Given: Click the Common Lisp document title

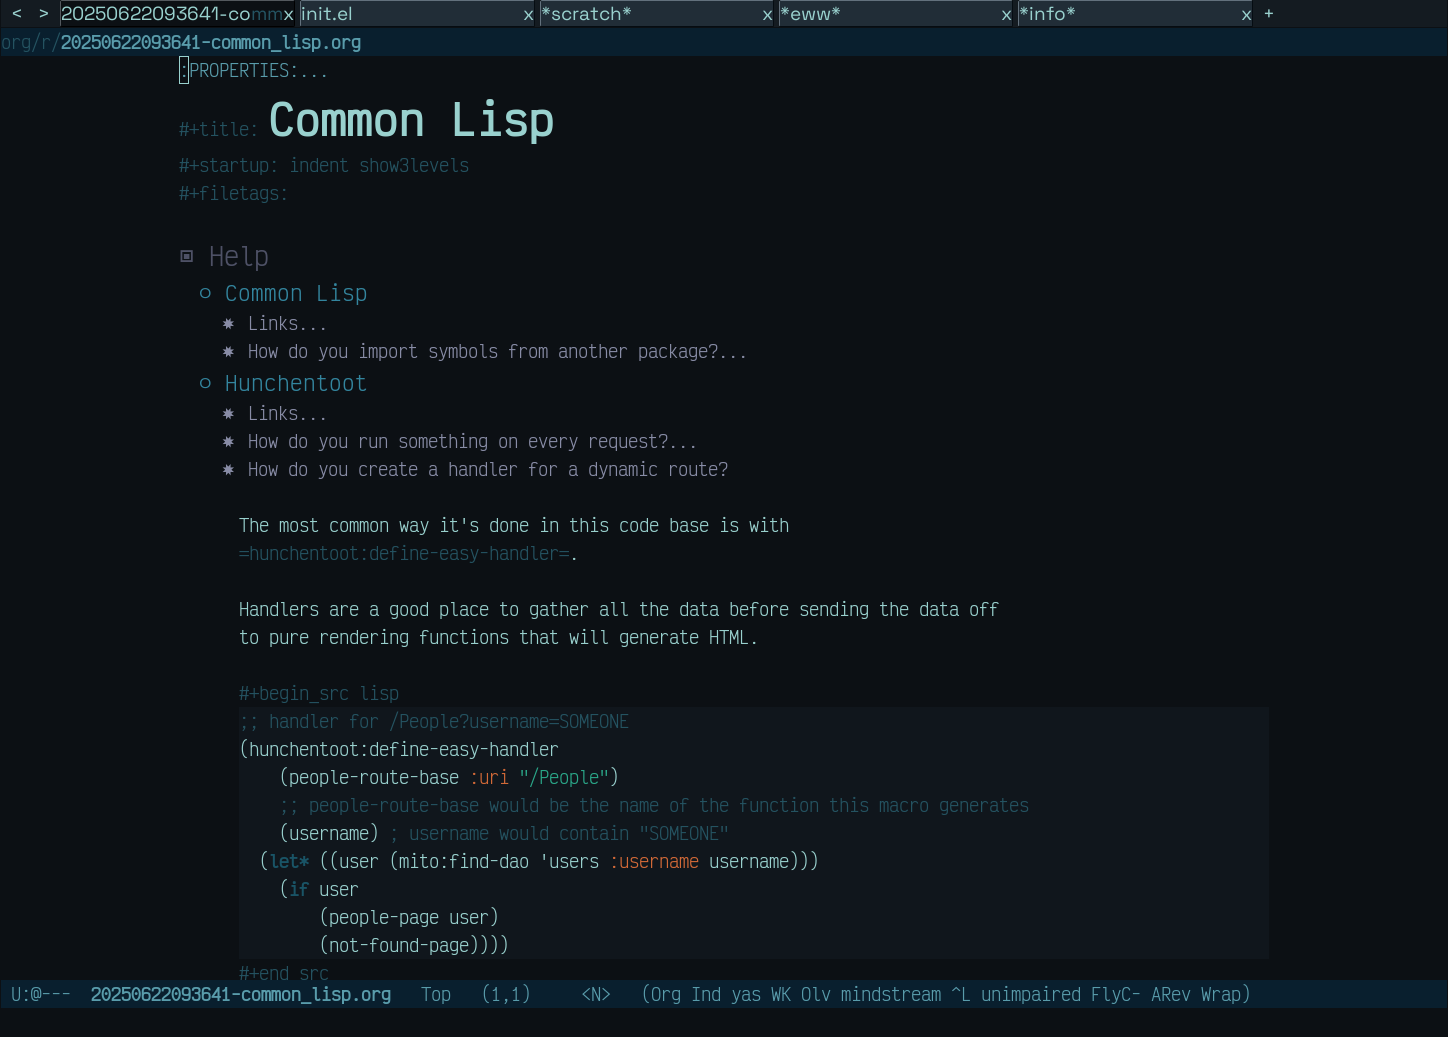Looking at the screenshot, I should point(411,121).
